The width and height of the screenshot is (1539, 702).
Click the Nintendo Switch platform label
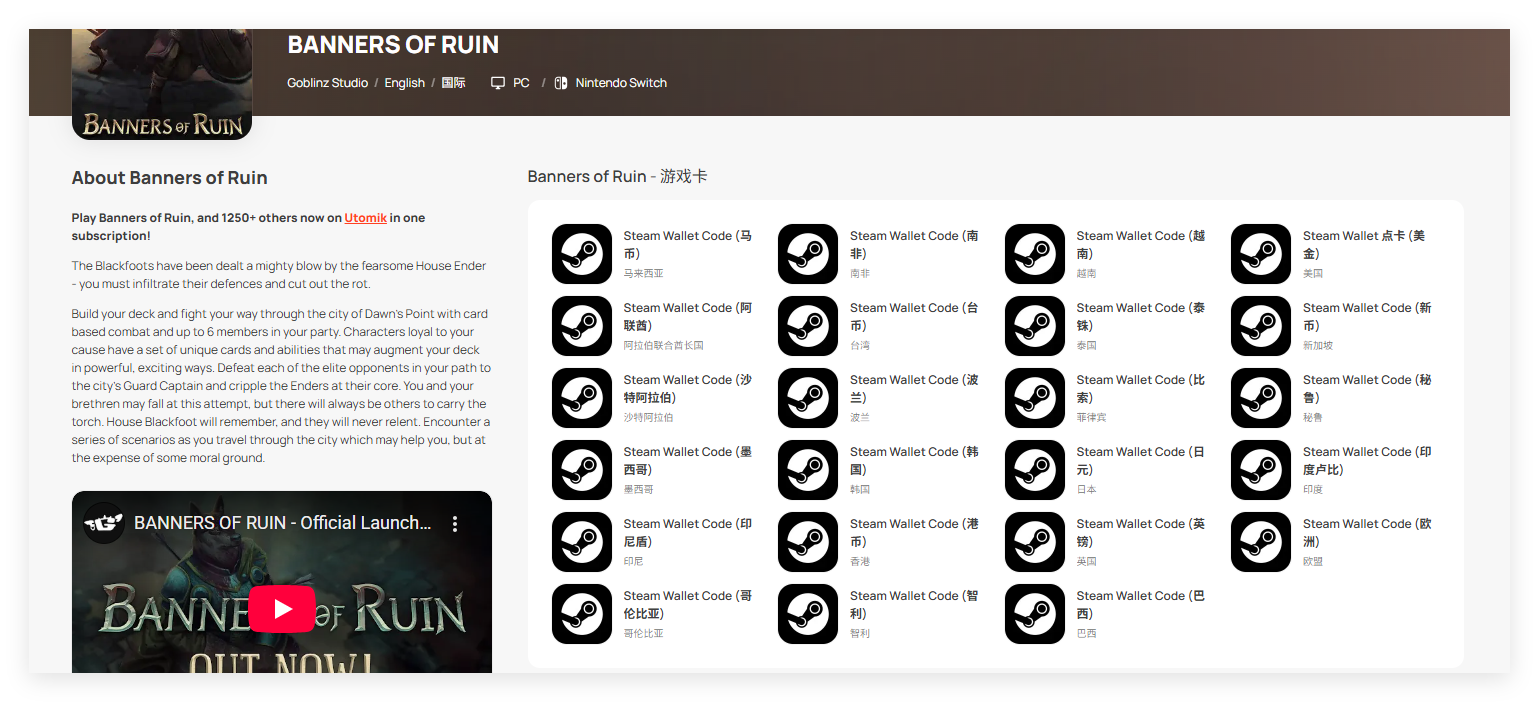pos(620,83)
